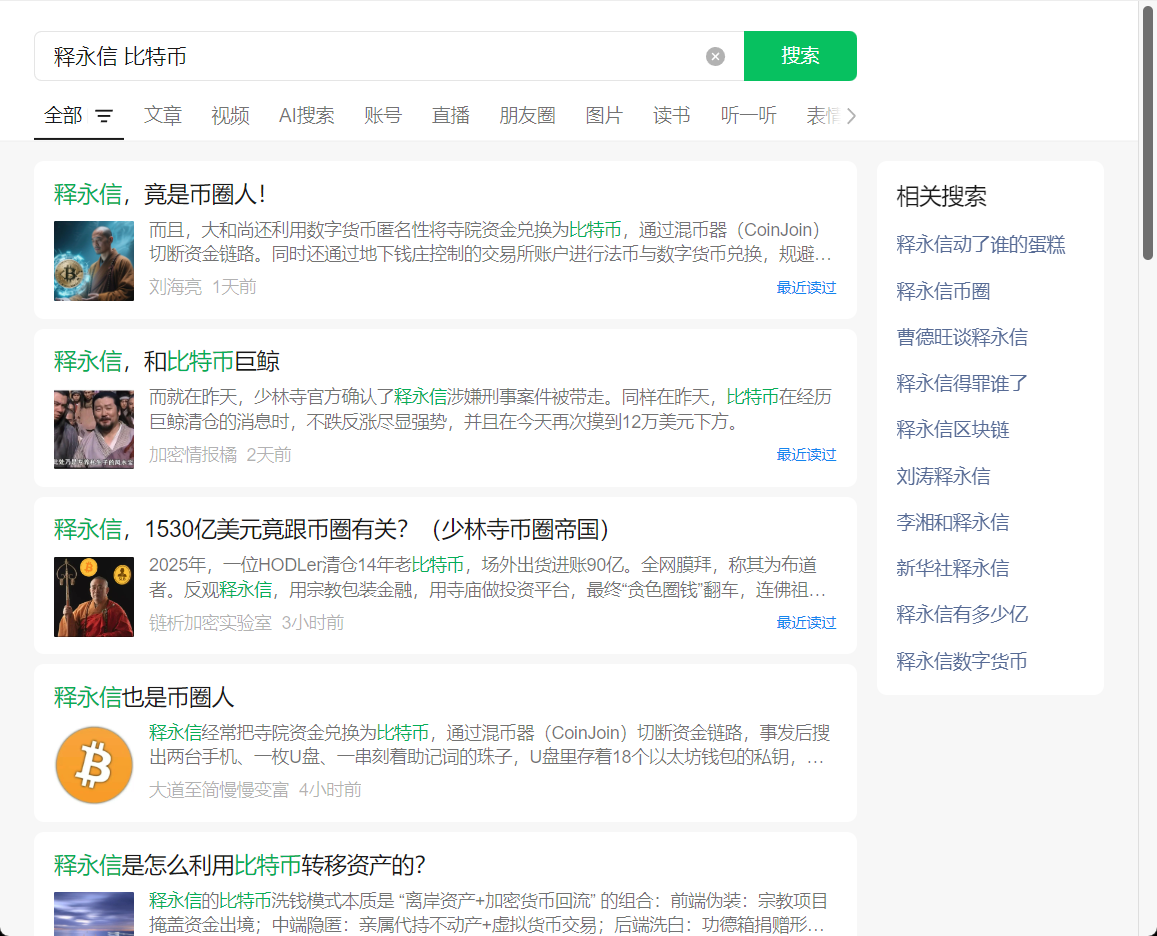Open article titled 释永信，竟是币圈人！

click(x=160, y=194)
